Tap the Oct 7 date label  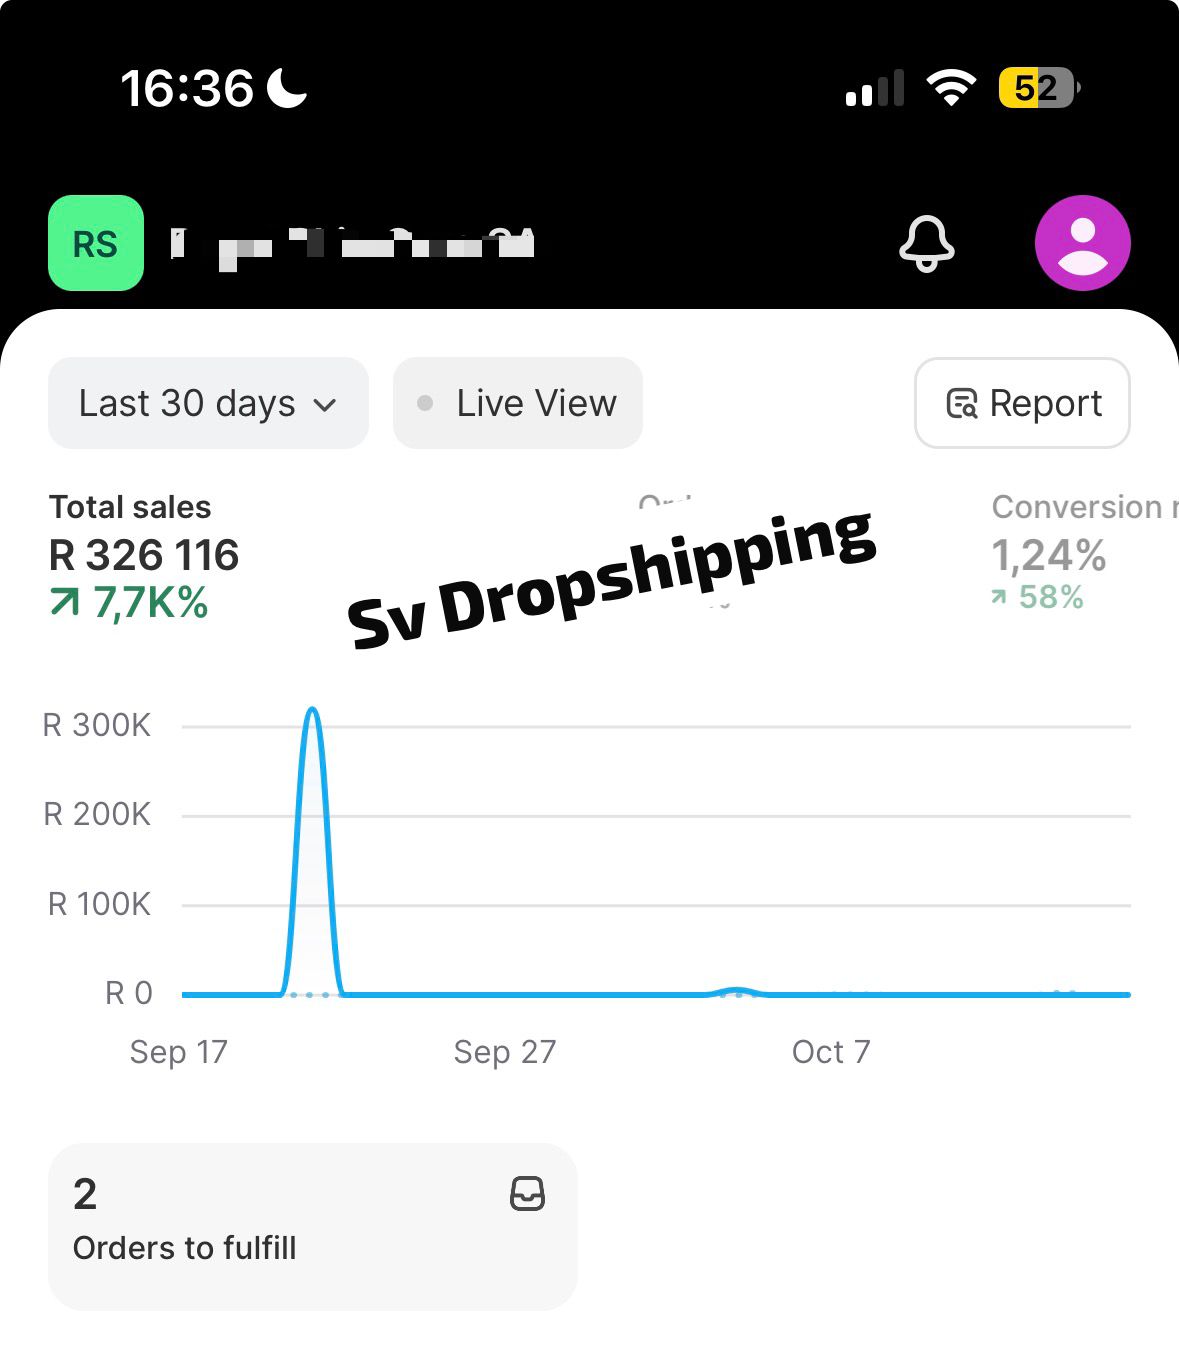831,1052
